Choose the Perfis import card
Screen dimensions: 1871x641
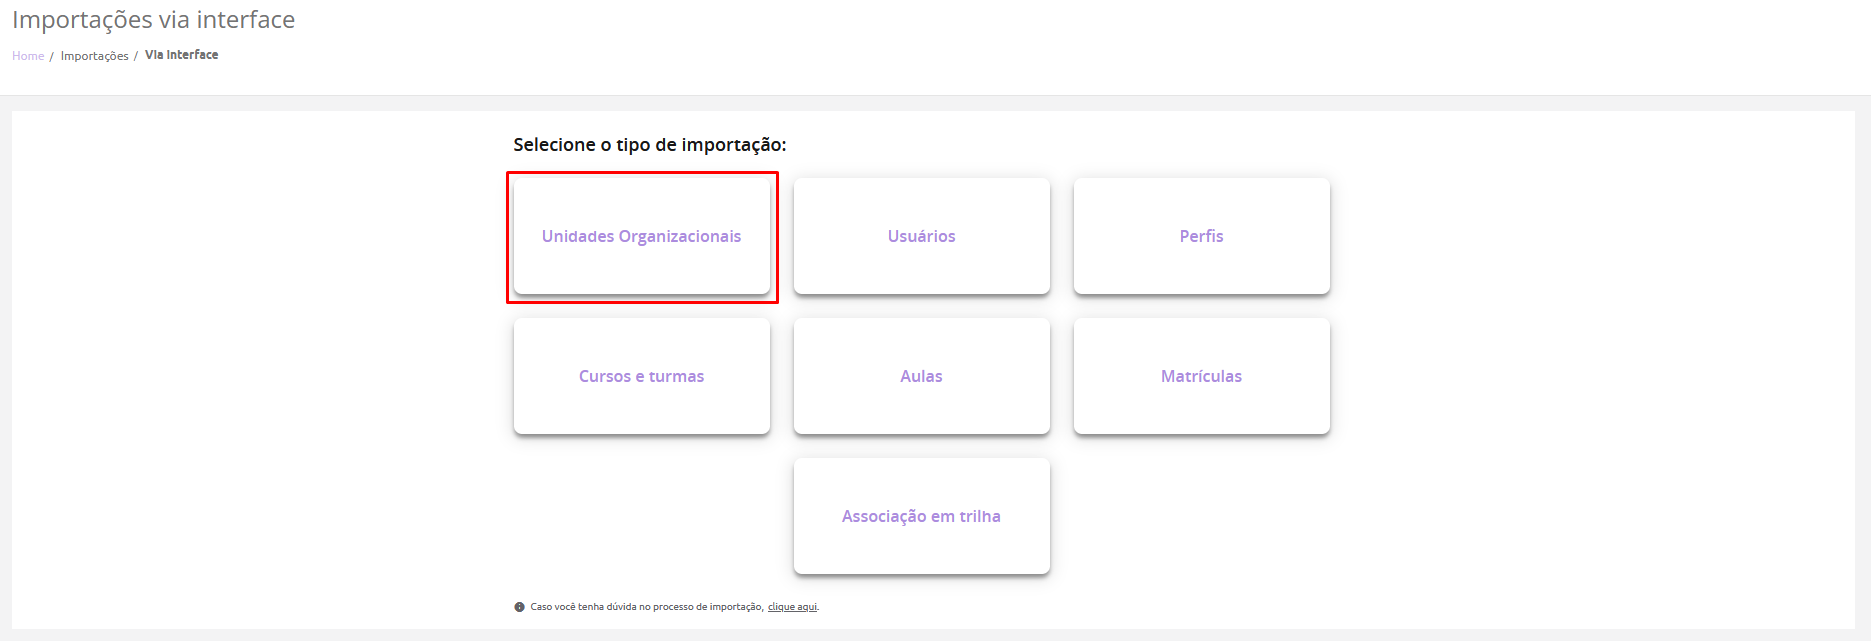[x=1201, y=236]
